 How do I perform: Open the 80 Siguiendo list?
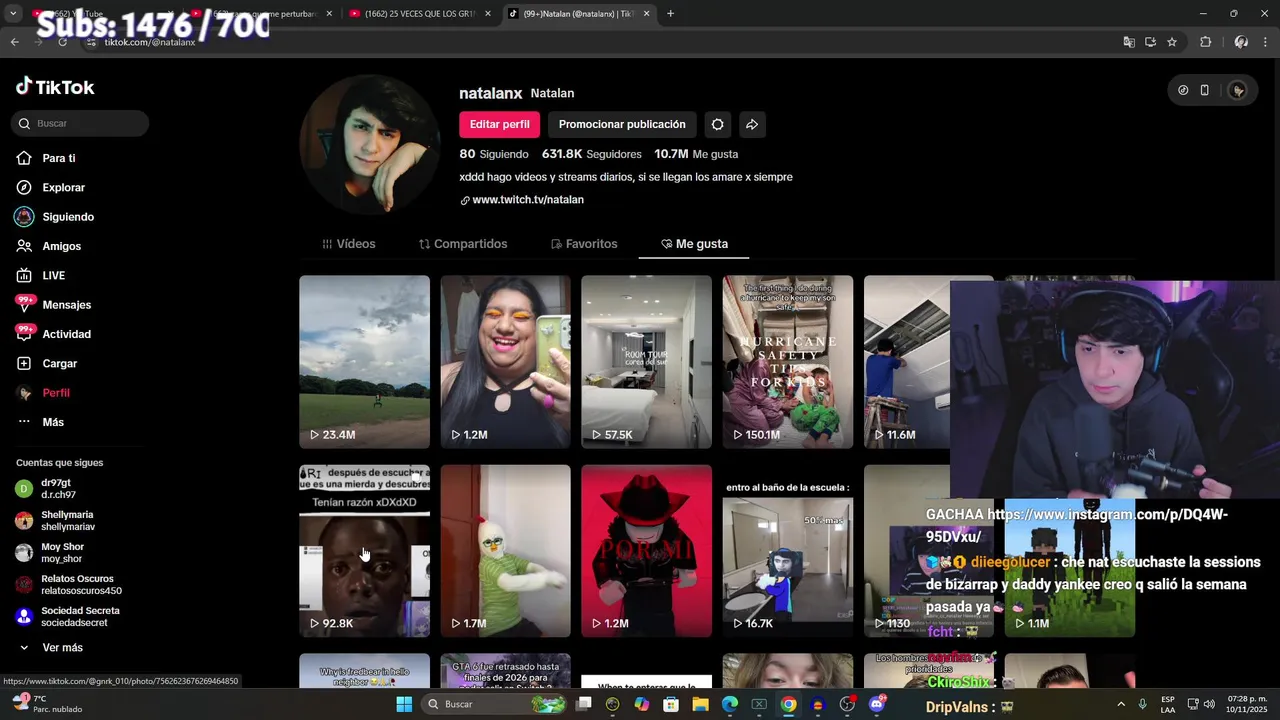point(494,154)
